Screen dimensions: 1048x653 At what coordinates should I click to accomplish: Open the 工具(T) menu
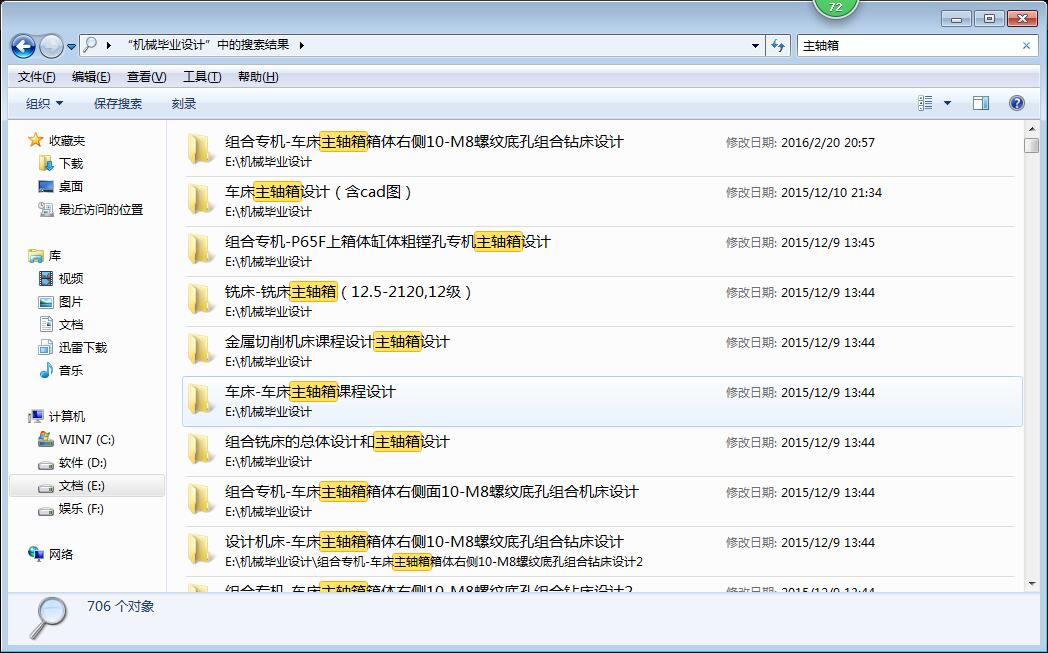pos(202,77)
